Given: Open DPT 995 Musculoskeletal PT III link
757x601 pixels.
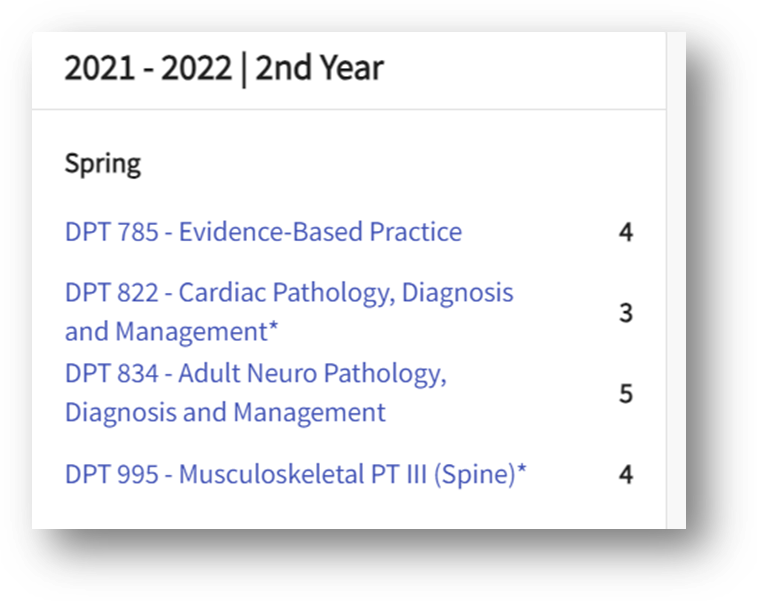Looking at the screenshot, I should pyautogui.click(x=295, y=474).
